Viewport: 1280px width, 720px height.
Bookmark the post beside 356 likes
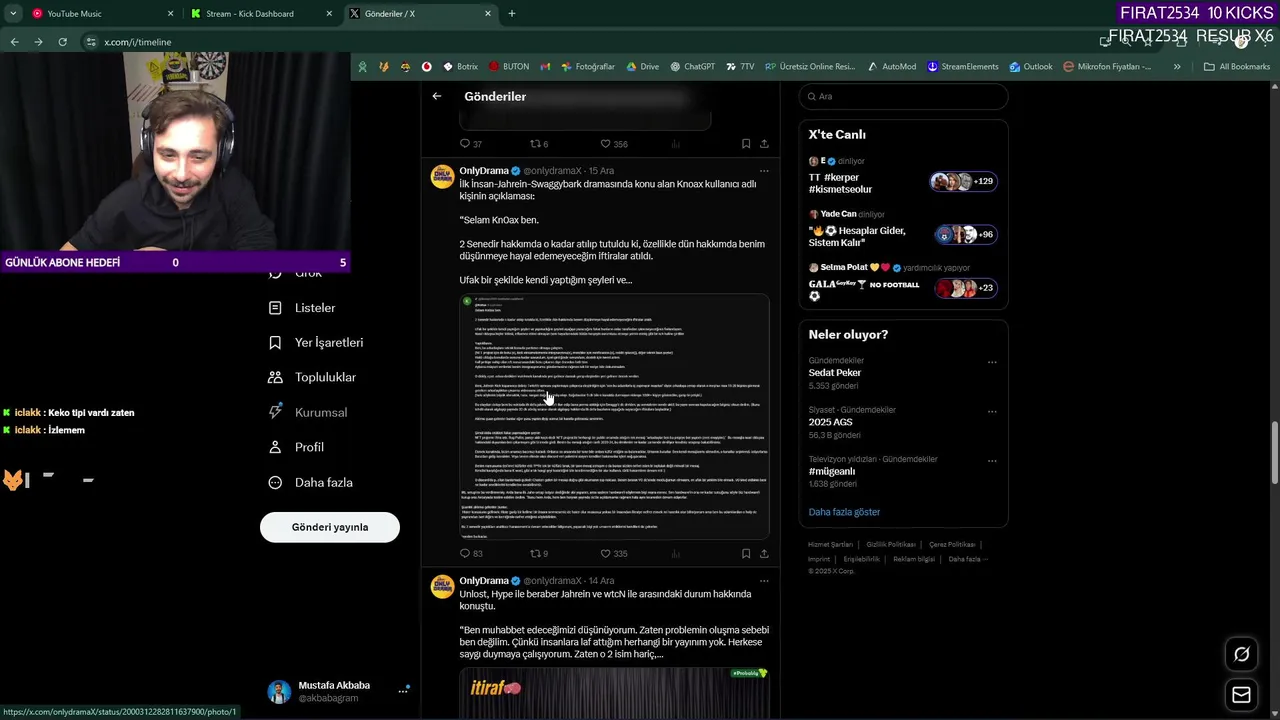click(x=746, y=144)
